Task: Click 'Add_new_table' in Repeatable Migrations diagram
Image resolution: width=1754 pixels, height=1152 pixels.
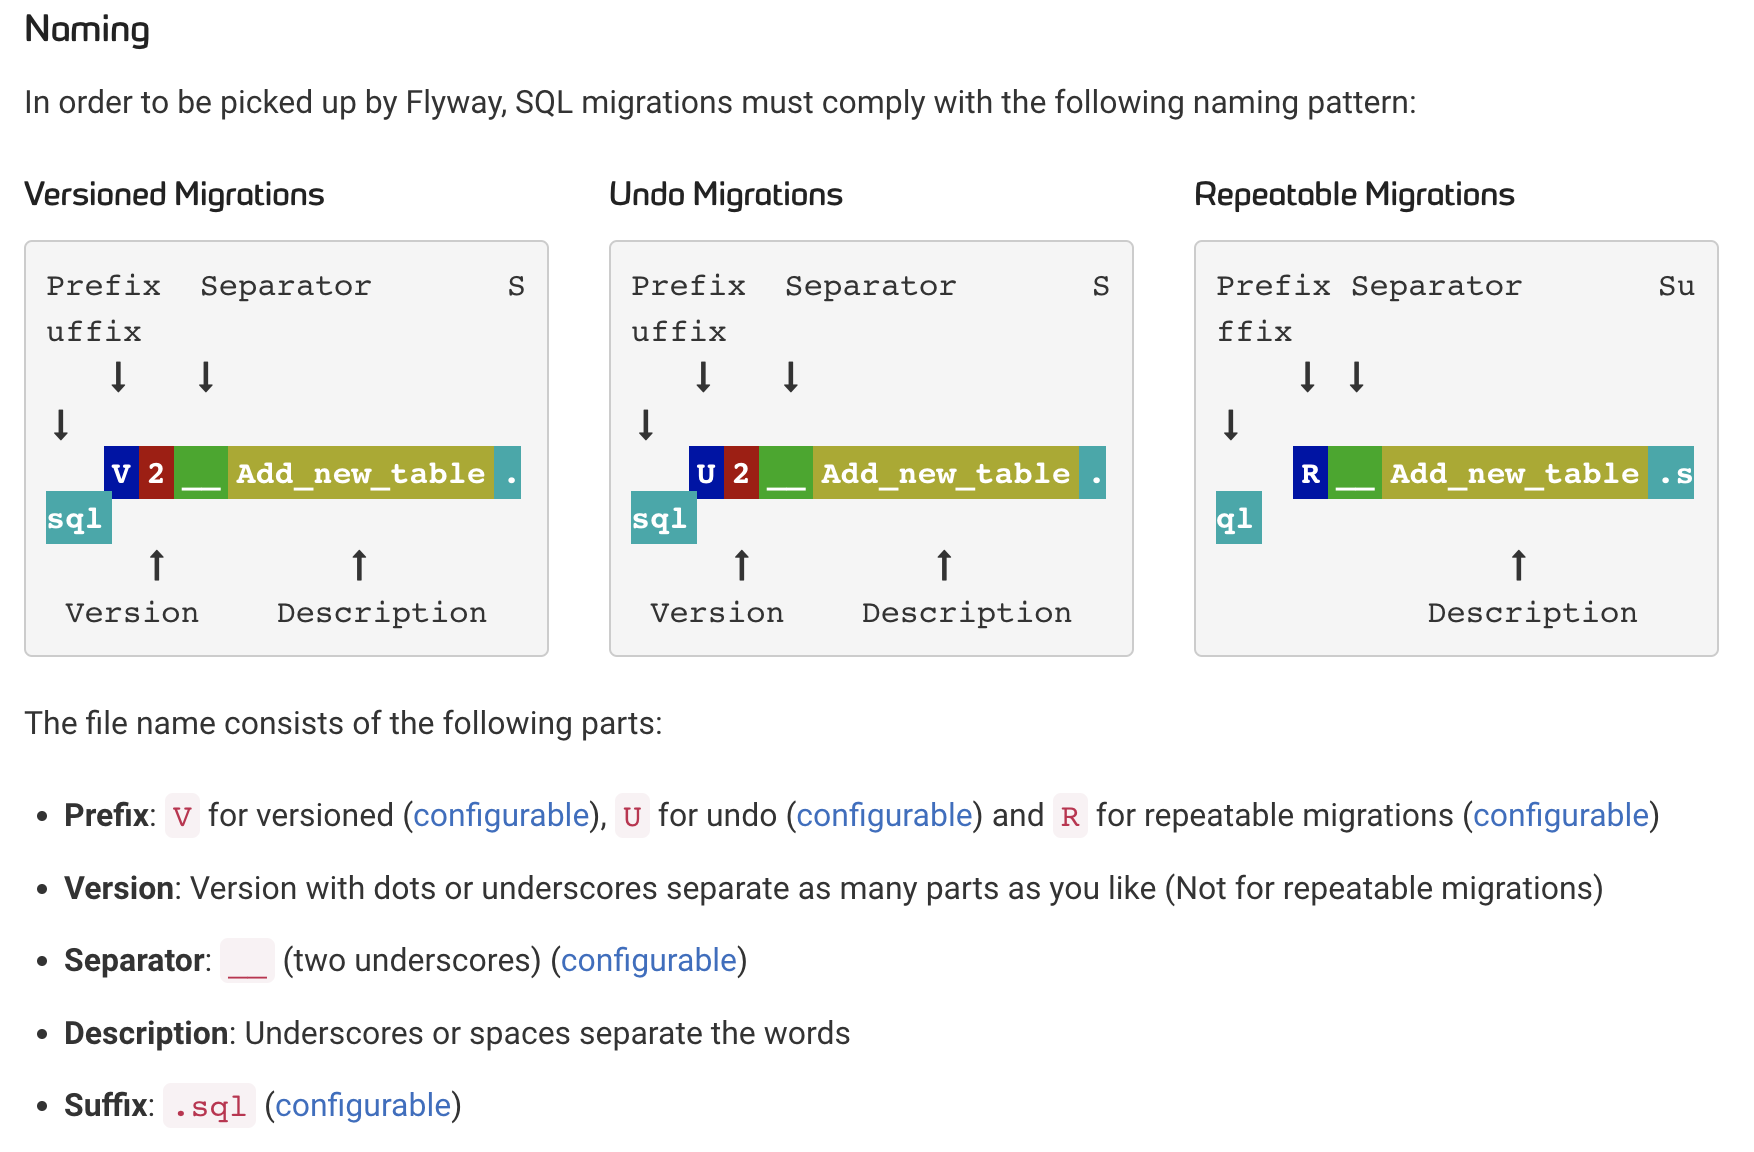Action: (1515, 473)
